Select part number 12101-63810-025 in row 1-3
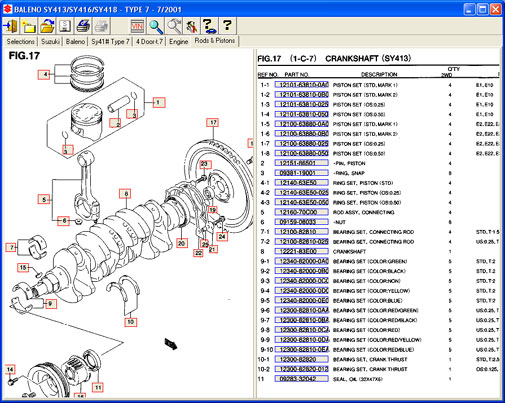Viewport: 505px width, 403px height. click(x=302, y=105)
